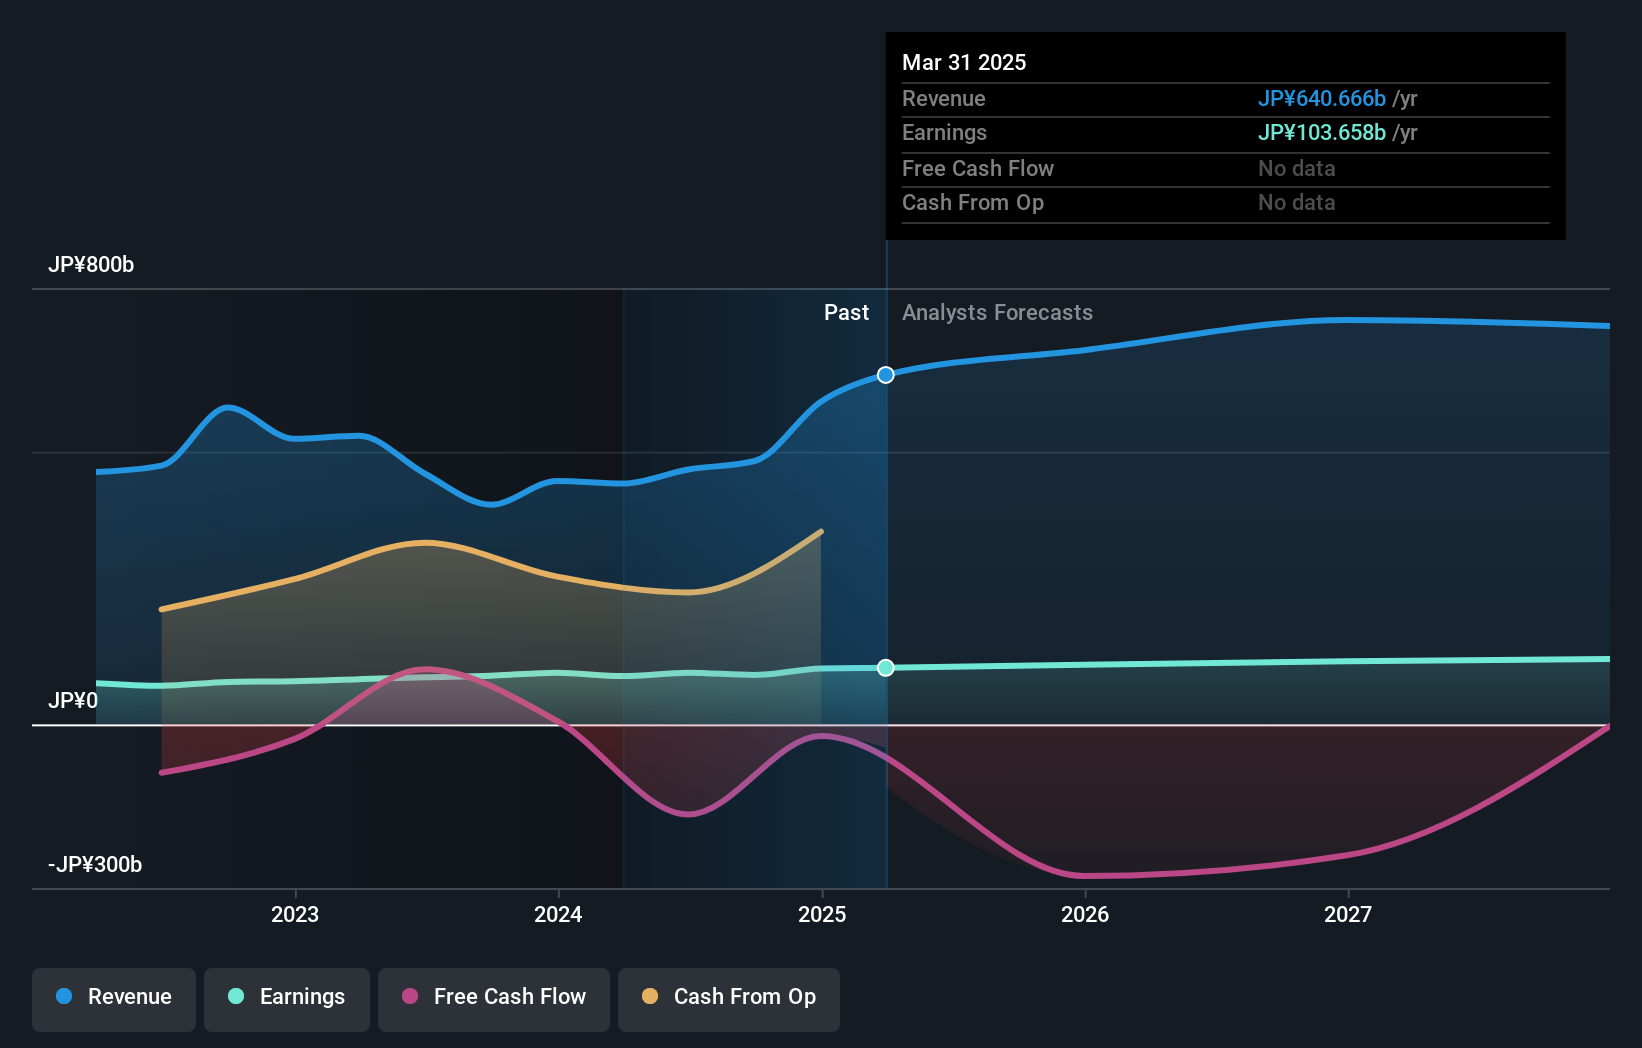This screenshot has width=1642, height=1048.
Task: Click the Mar 31 2025 tooltip date
Action: (x=964, y=62)
